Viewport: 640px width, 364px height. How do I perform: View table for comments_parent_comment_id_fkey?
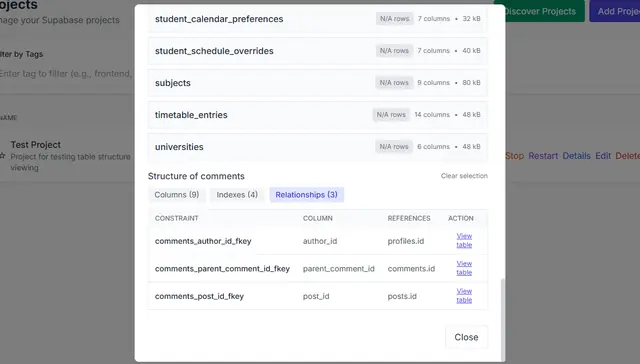[464, 268]
